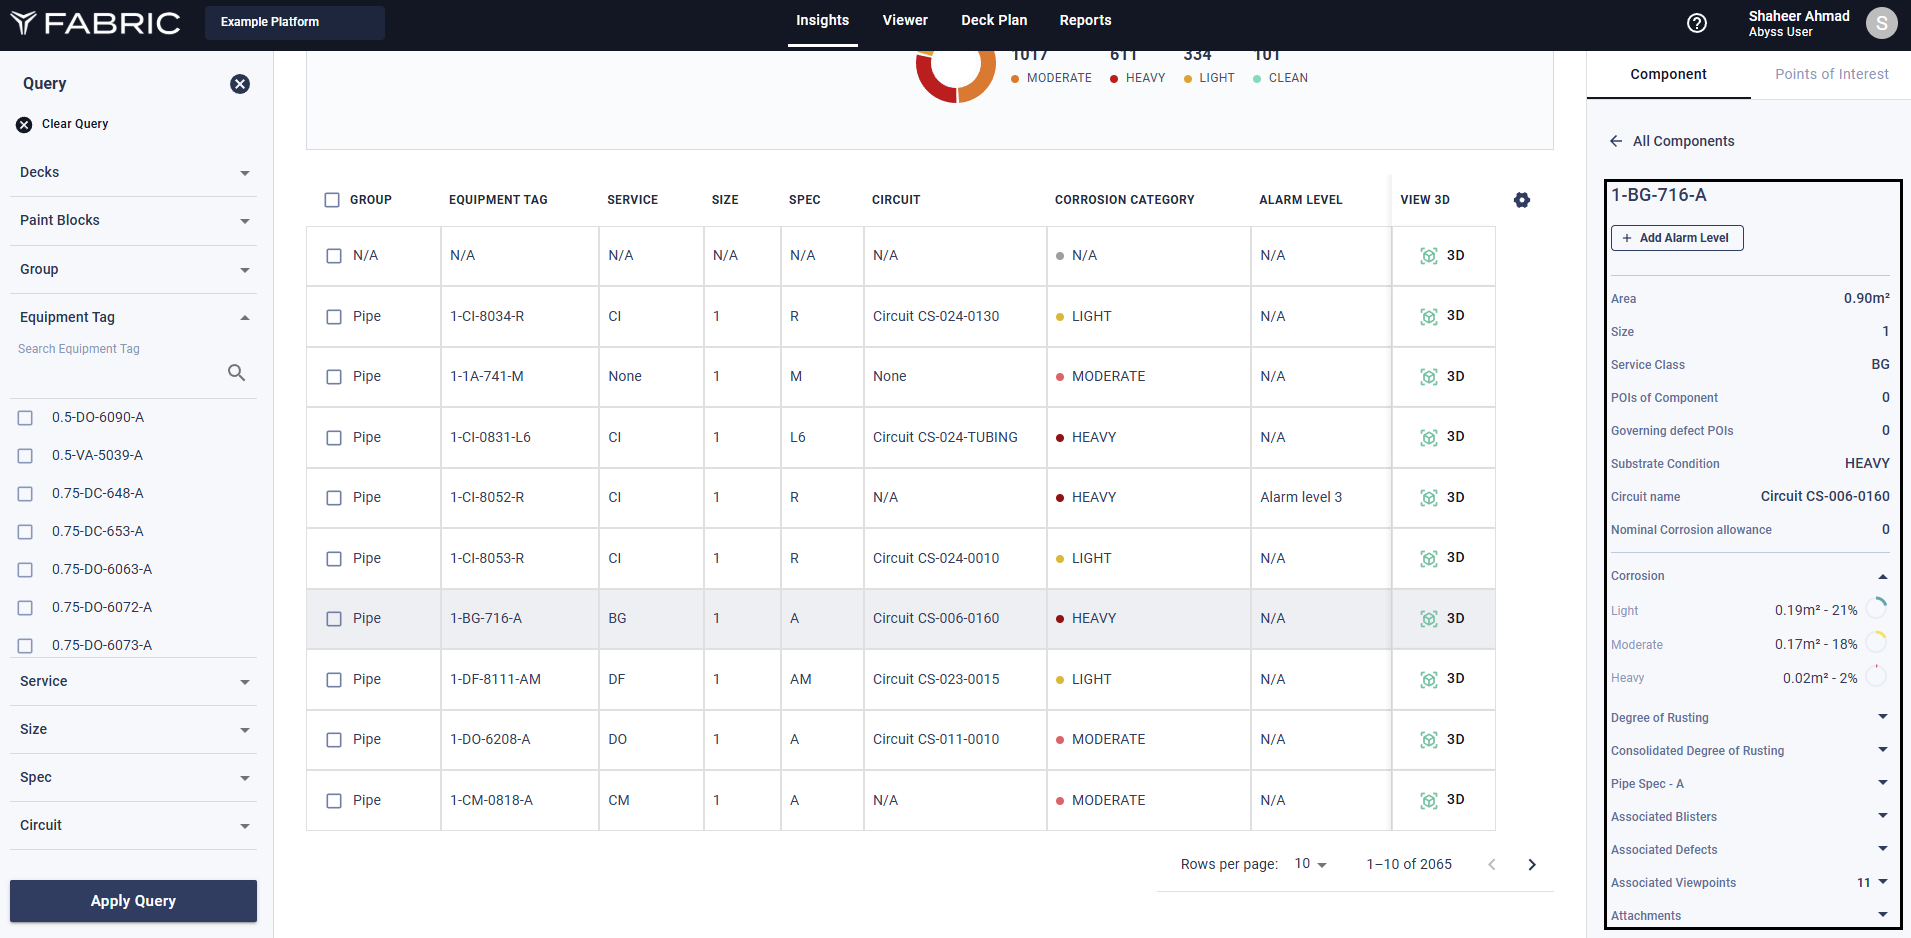Open table column settings gear icon
The width and height of the screenshot is (1911, 938).
click(x=1521, y=200)
